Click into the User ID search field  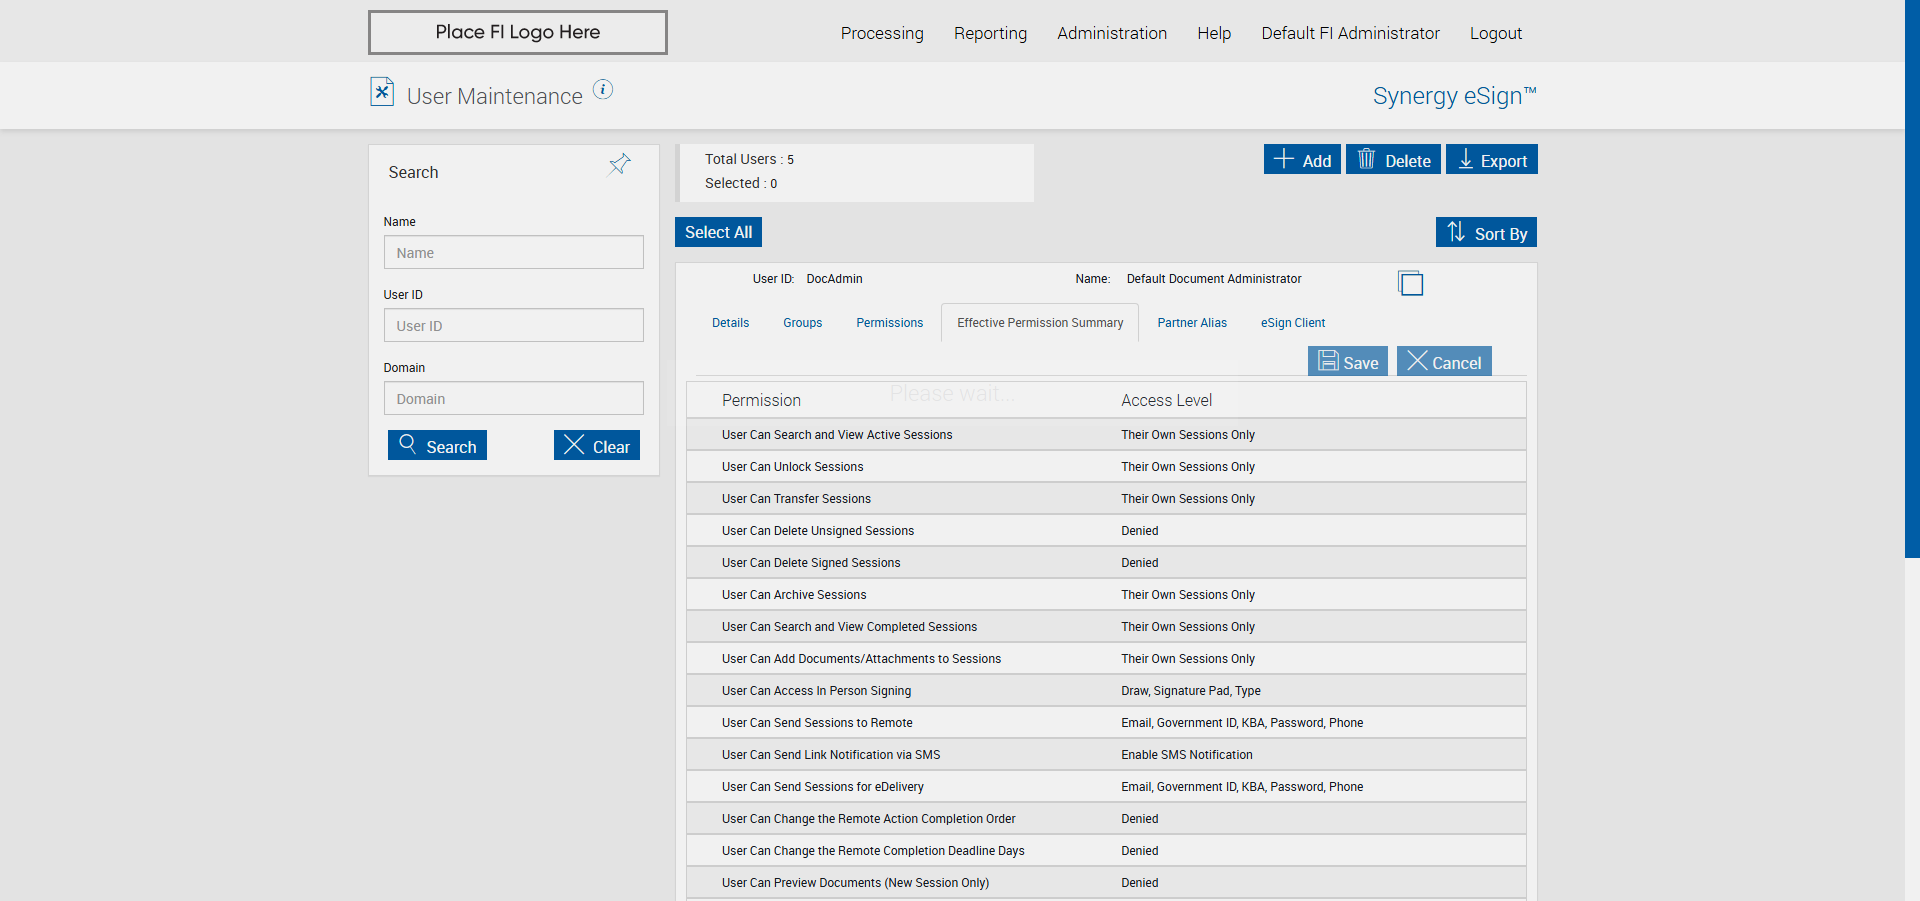coord(513,326)
